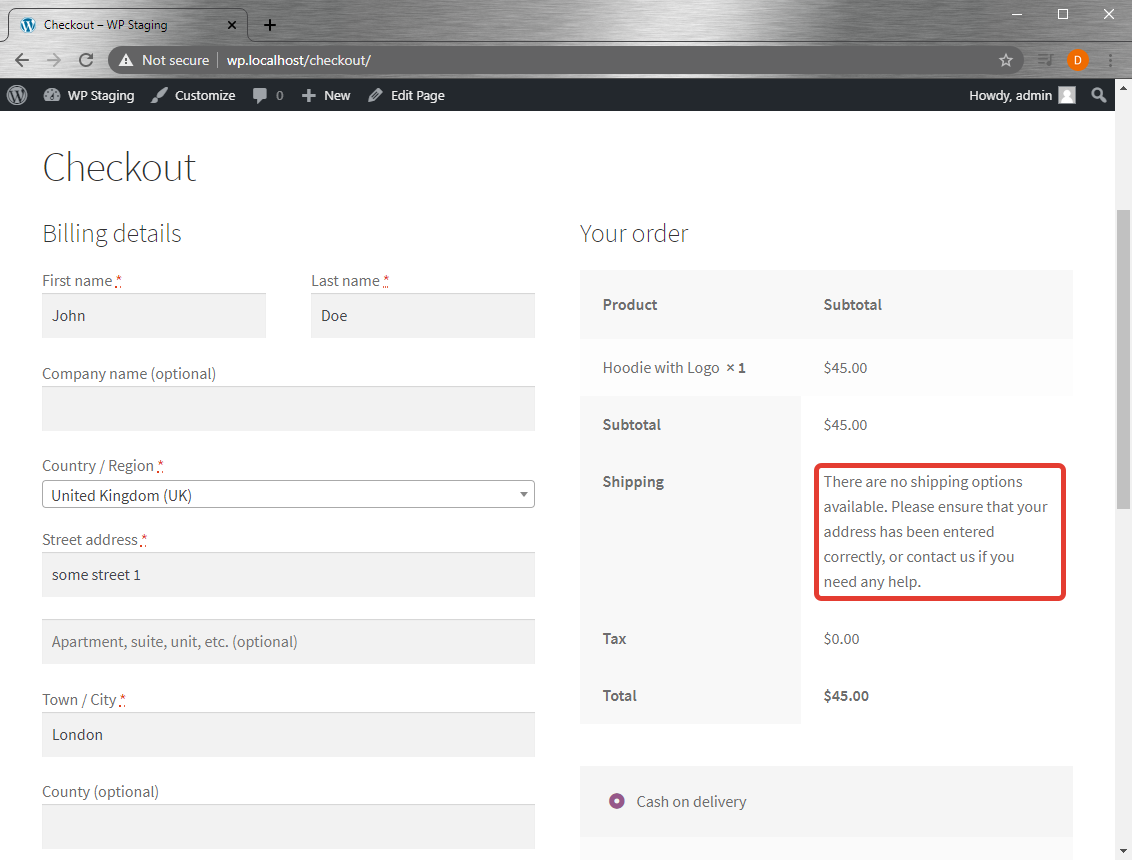Click the browser forward arrow
The image size is (1132, 860).
(x=54, y=61)
